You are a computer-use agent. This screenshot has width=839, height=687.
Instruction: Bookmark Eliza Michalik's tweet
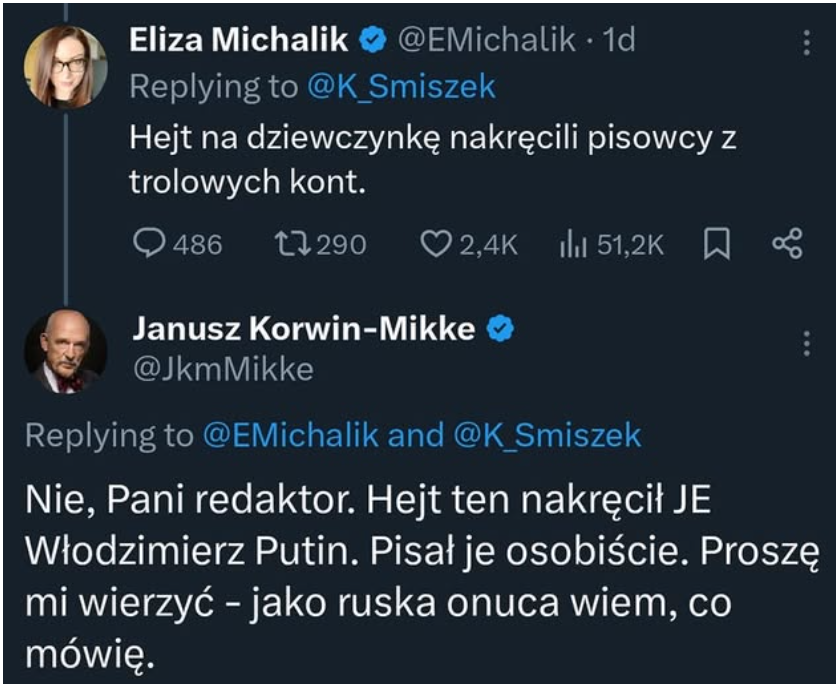coord(717,244)
